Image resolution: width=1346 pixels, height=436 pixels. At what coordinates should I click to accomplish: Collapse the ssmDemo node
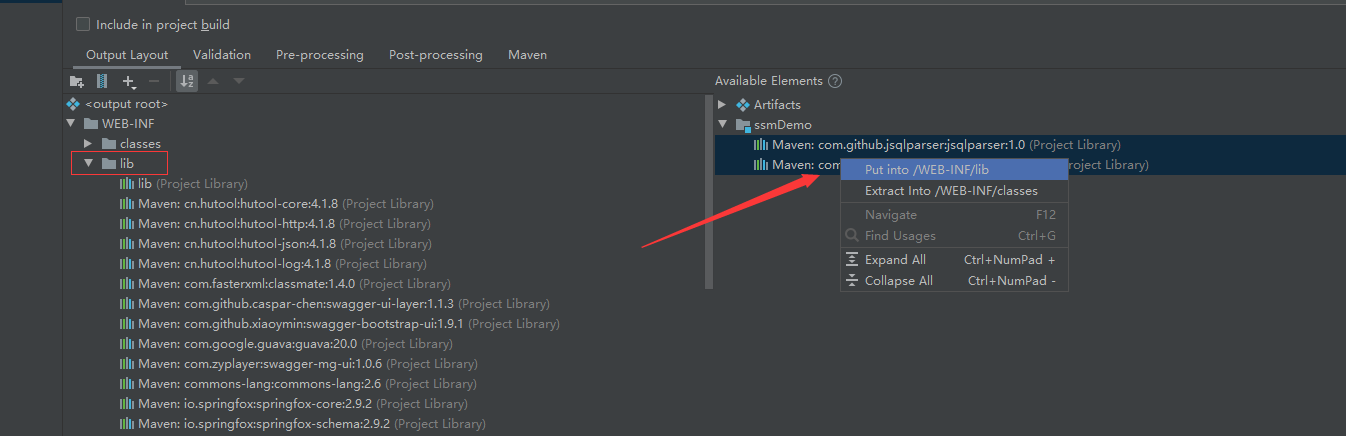[723, 125]
